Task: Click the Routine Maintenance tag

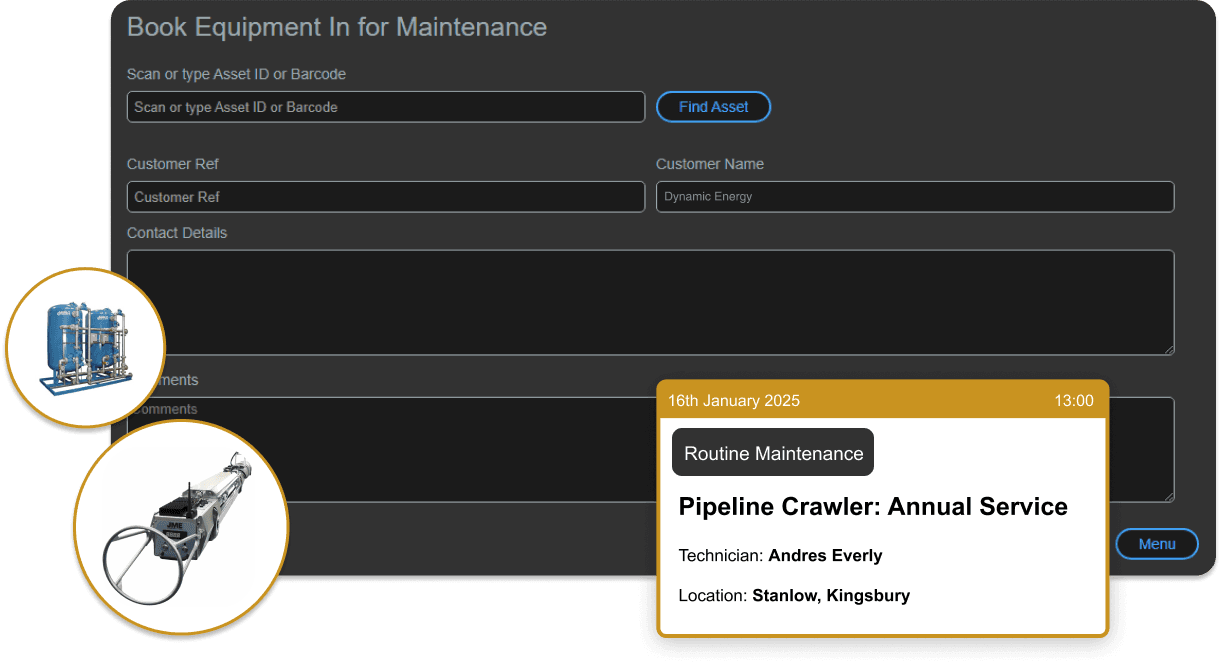Action: point(773,453)
